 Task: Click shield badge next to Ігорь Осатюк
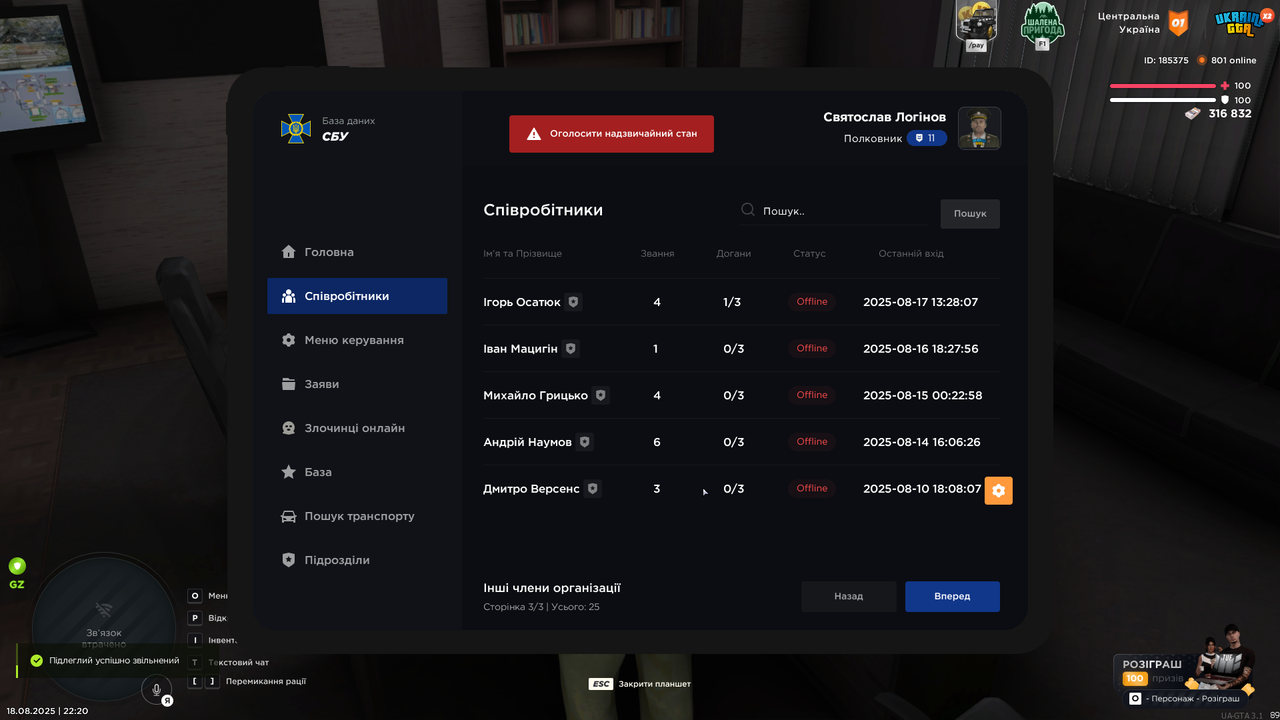pyautogui.click(x=573, y=302)
